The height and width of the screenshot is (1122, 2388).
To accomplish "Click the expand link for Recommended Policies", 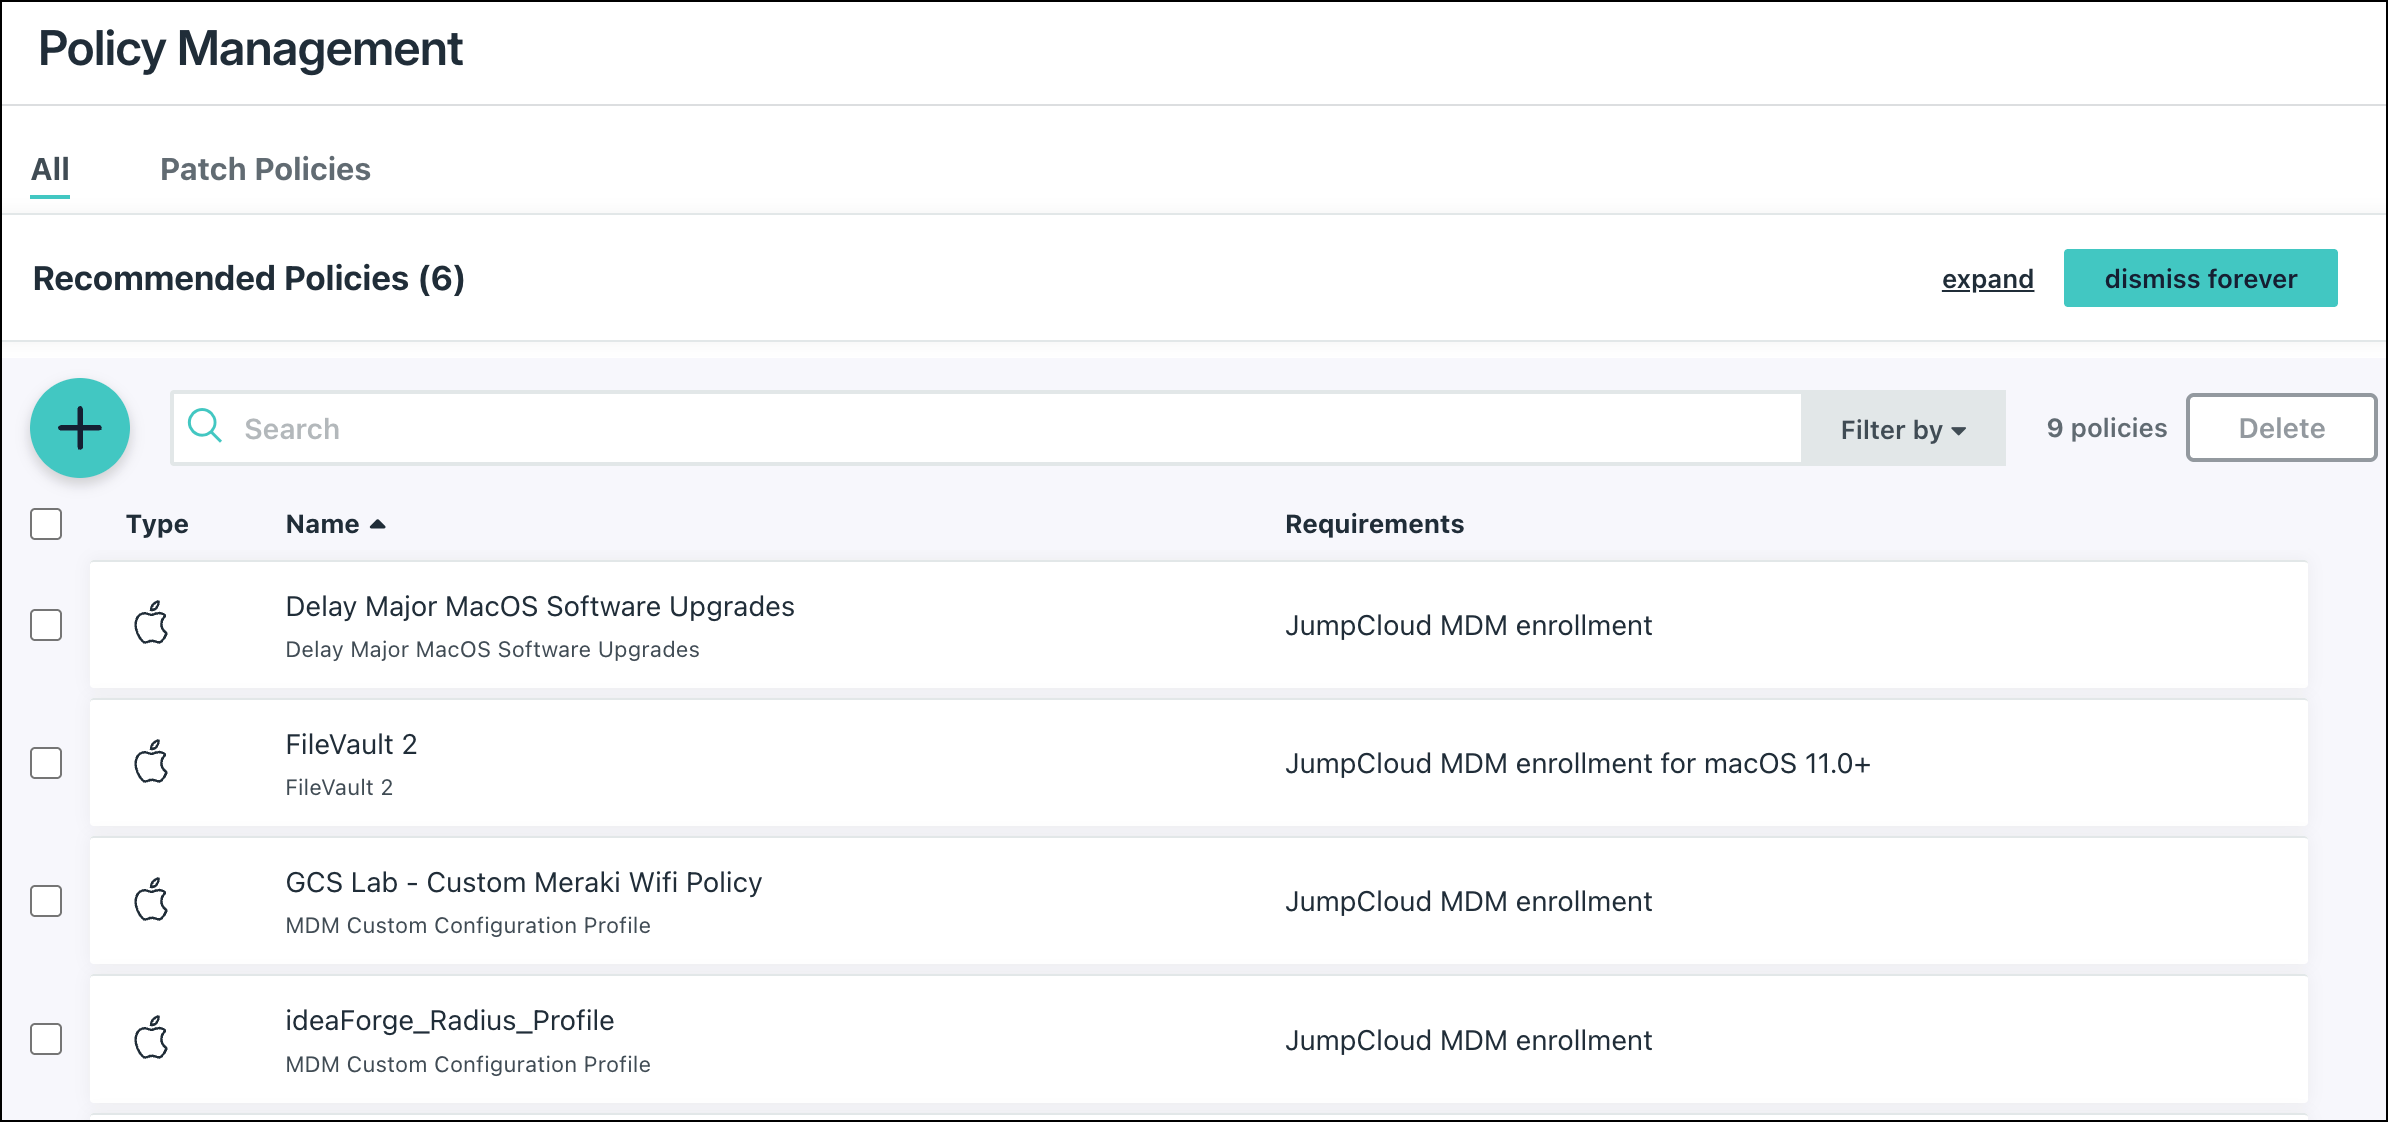I will point(1987,279).
